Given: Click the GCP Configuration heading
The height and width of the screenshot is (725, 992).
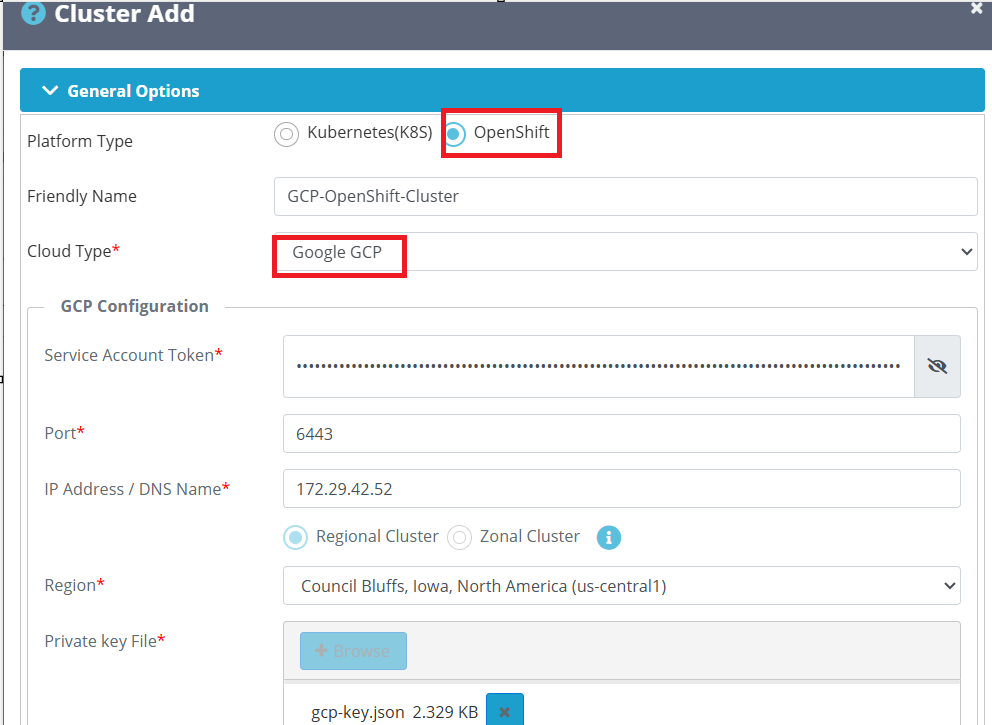Looking at the screenshot, I should point(134,306).
